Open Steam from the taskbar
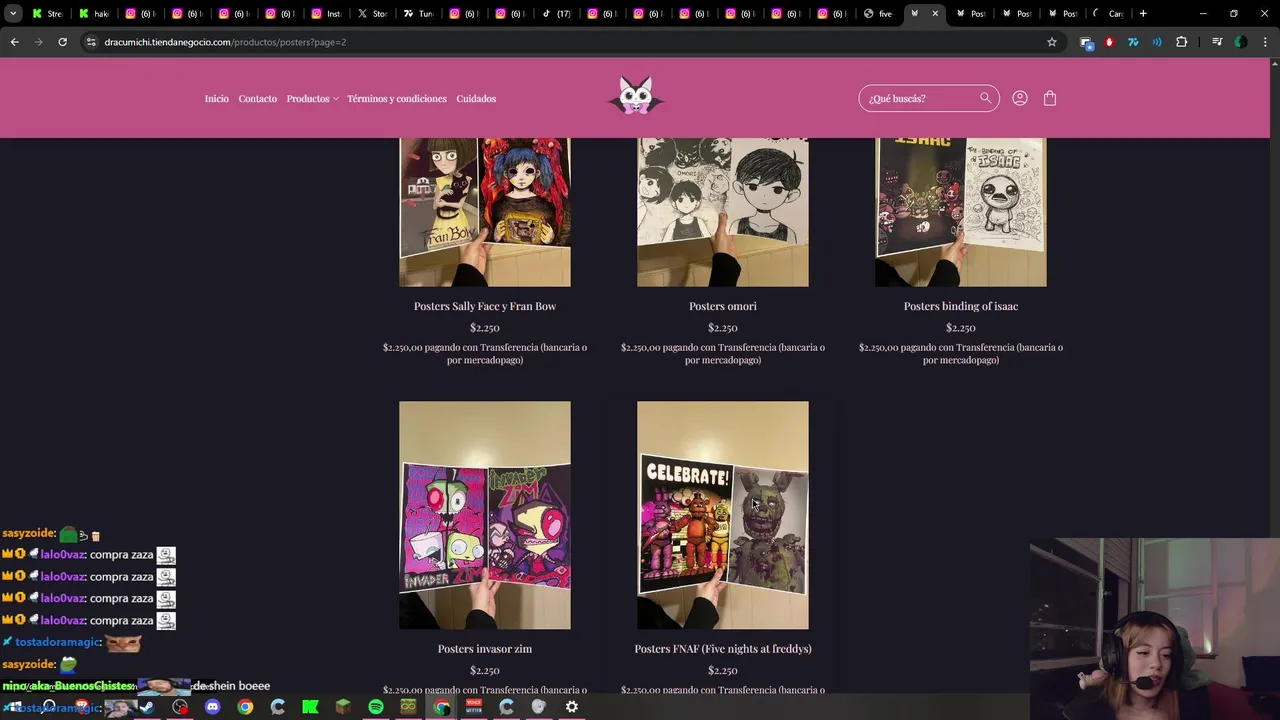 click(x=147, y=707)
